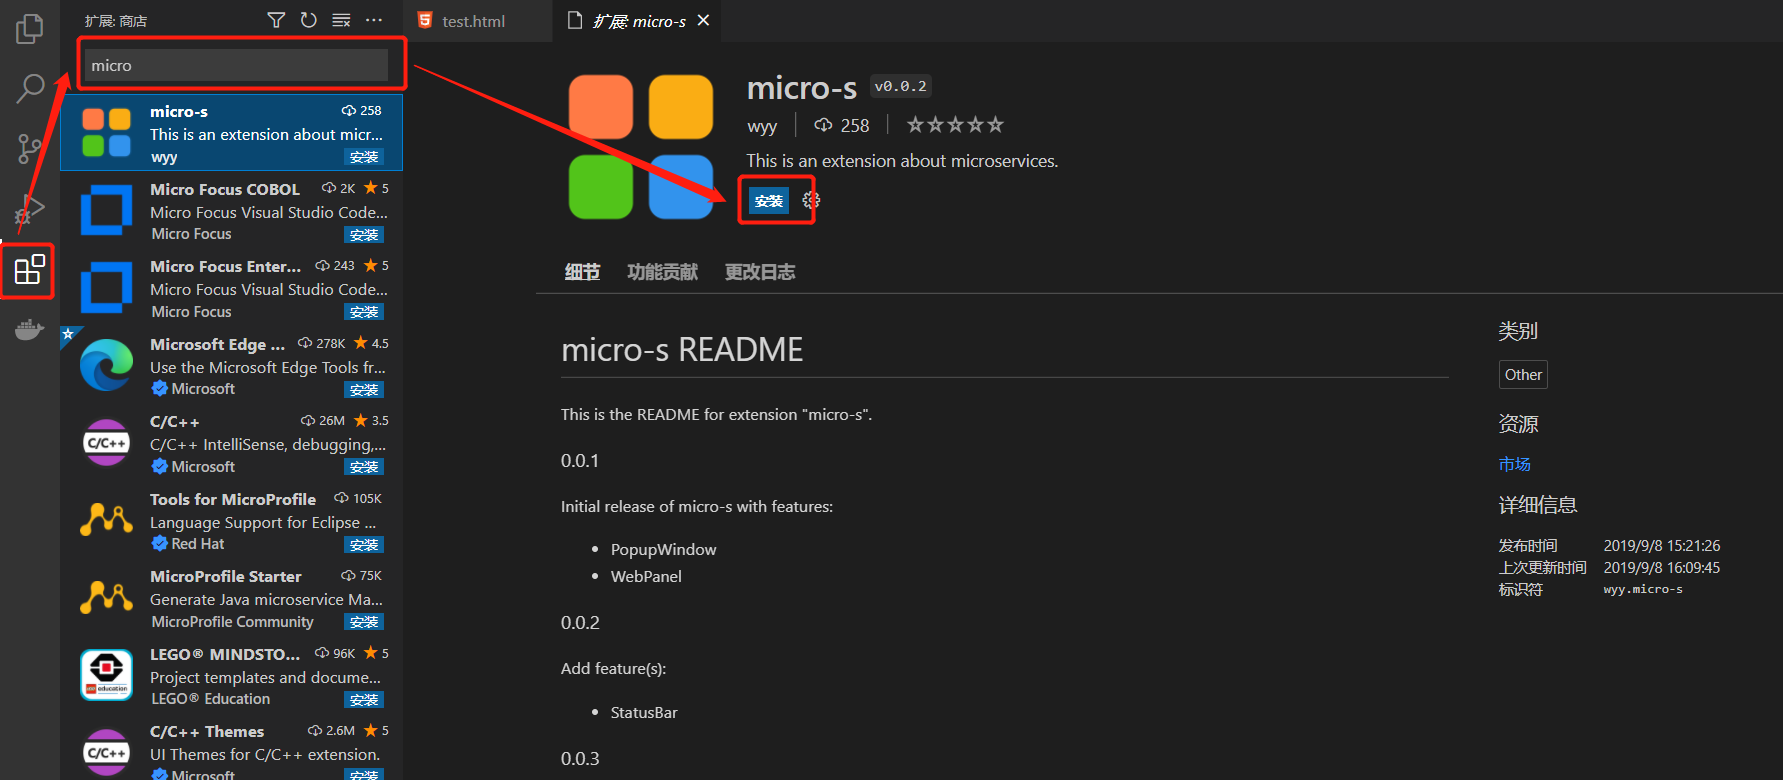Install Tools for MicroProfile extension

364,545
